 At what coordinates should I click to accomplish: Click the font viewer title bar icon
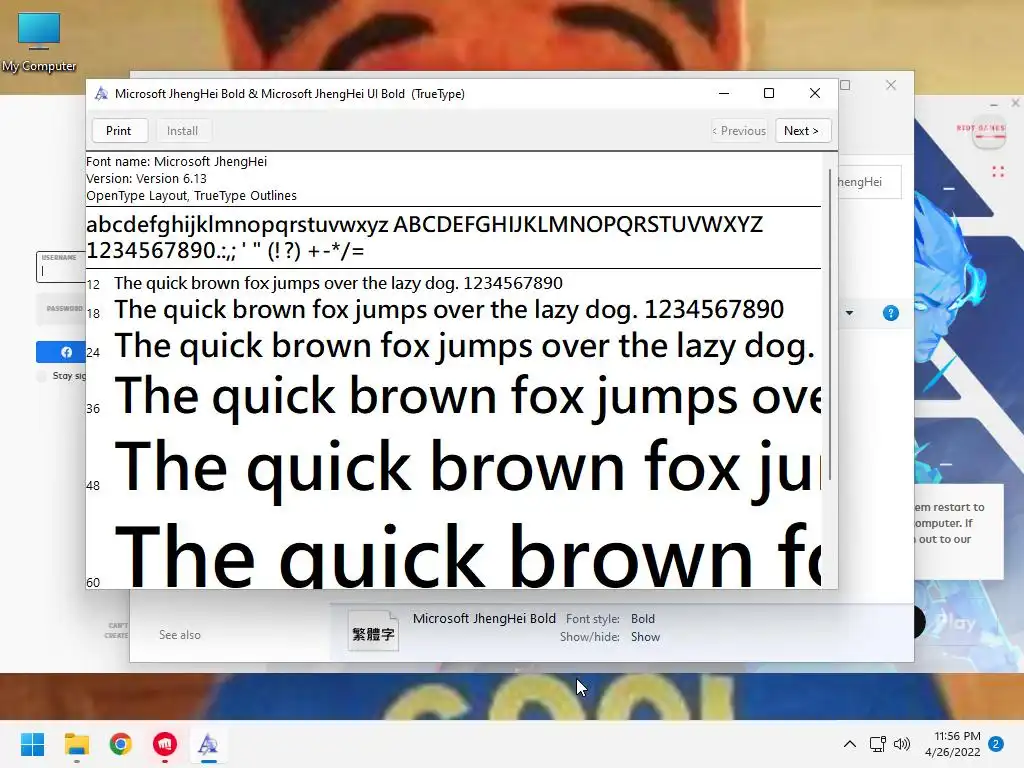pyautogui.click(x=101, y=93)
